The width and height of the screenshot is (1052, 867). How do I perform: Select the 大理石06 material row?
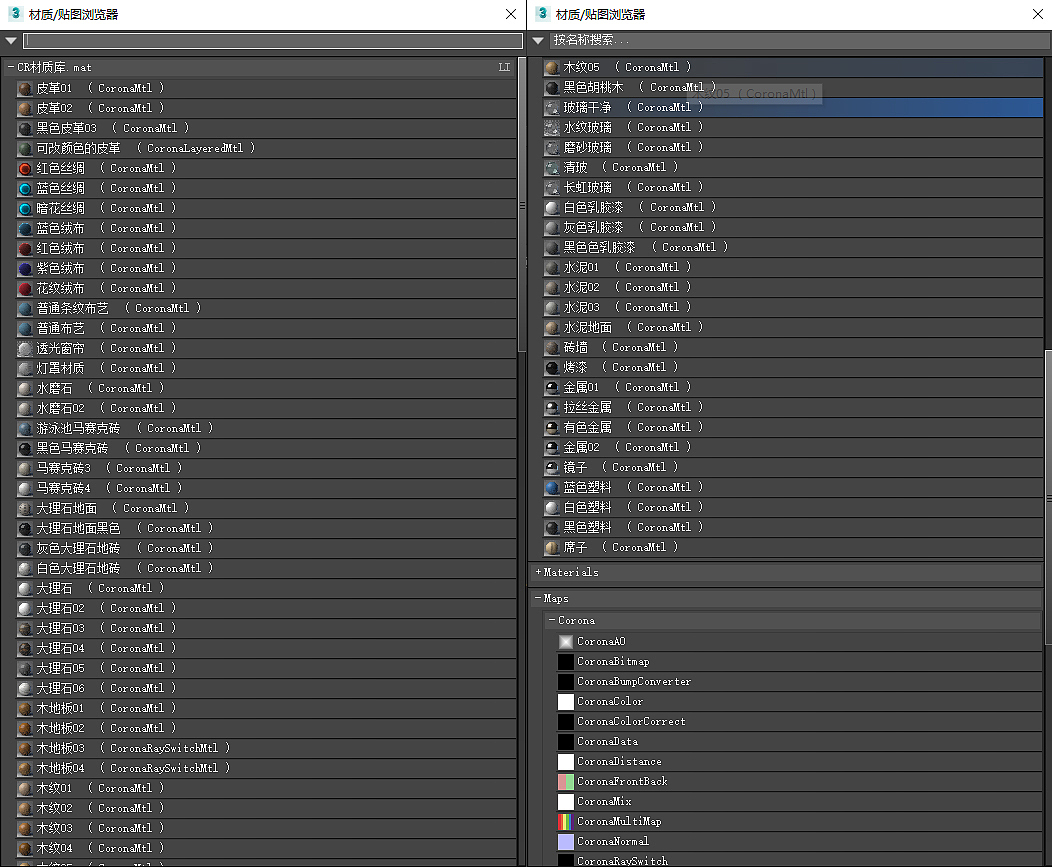[x=266, y=688]
